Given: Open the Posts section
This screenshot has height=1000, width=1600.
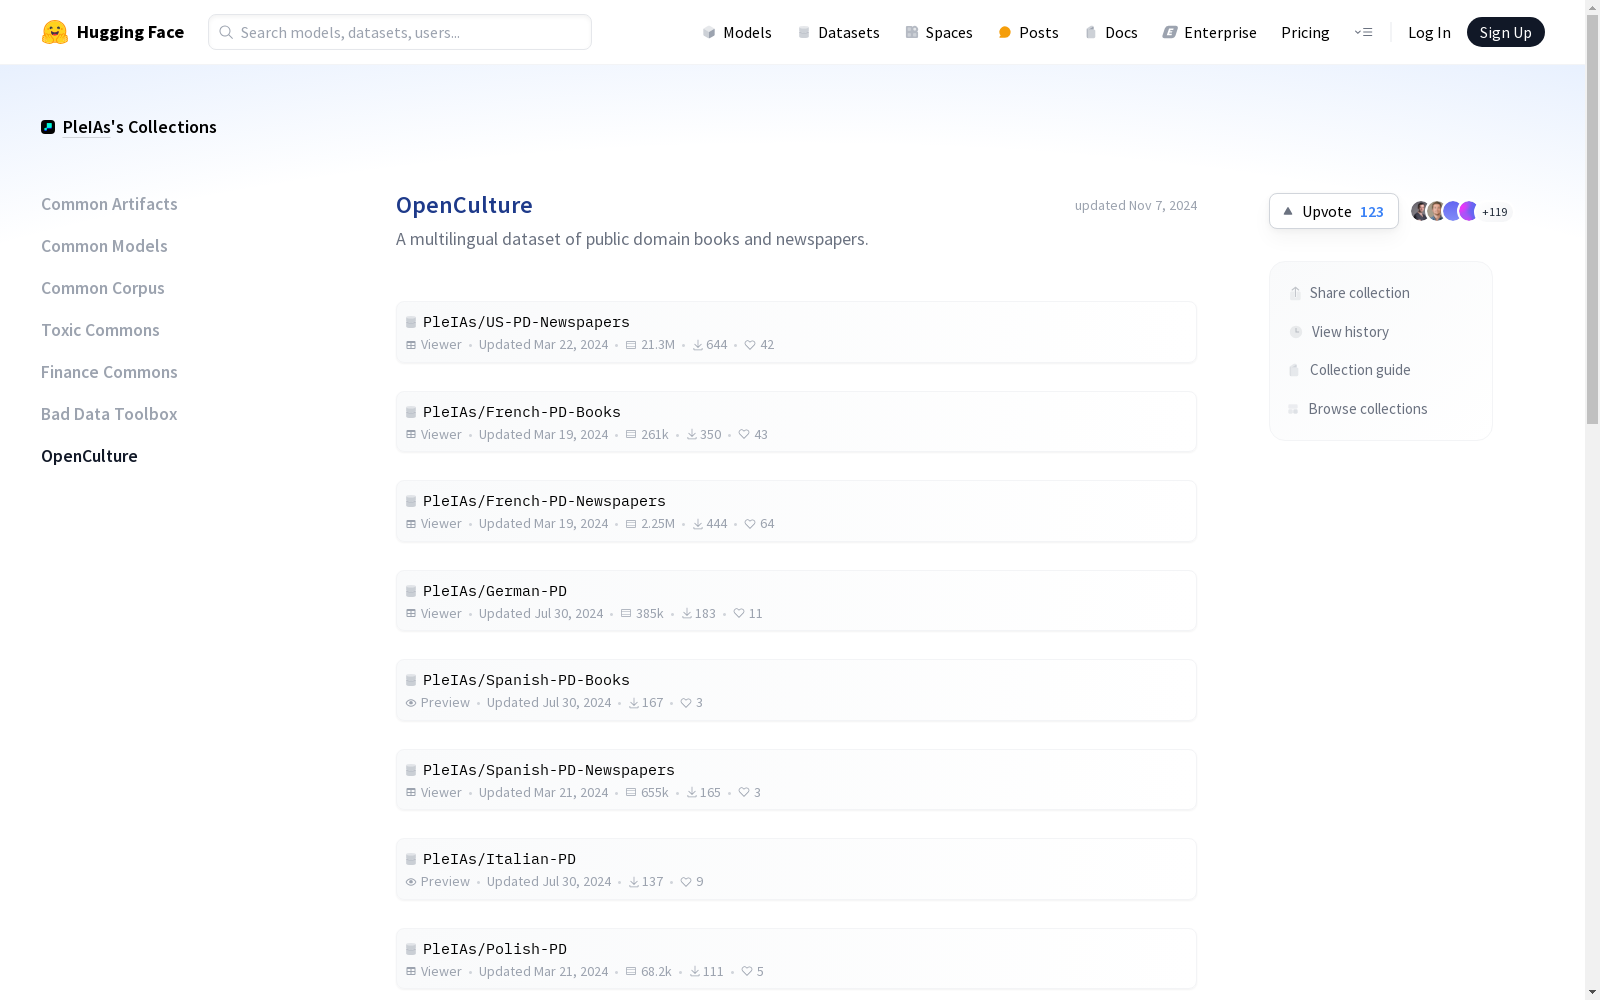Looking at the screenshot, I should coord(1028,32).
